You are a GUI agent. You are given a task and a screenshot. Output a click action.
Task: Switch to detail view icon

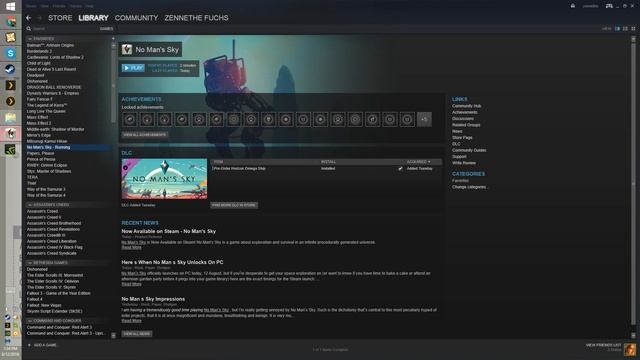tap(617, 29)
